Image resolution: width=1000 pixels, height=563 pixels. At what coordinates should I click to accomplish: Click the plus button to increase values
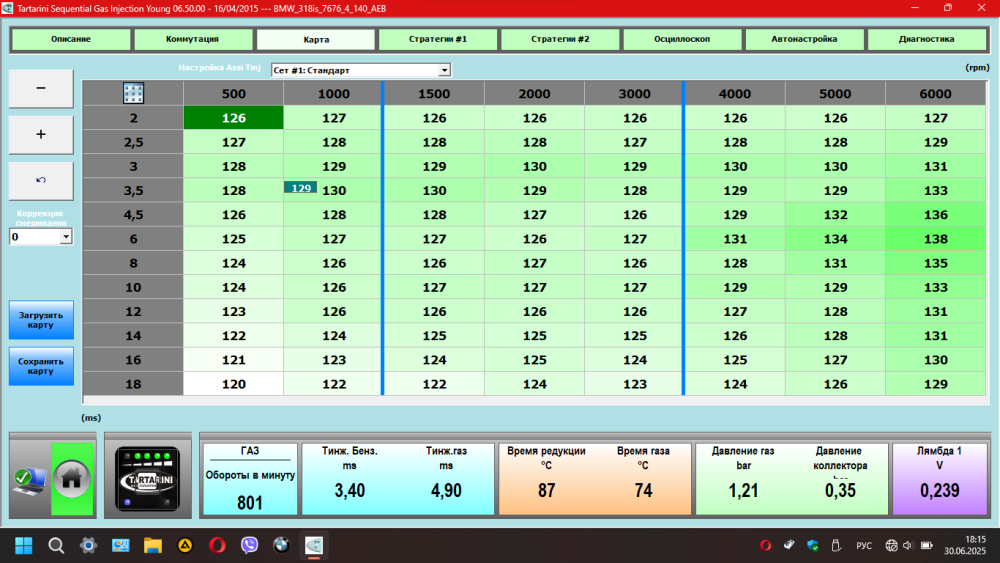click(x=41, y=134)
